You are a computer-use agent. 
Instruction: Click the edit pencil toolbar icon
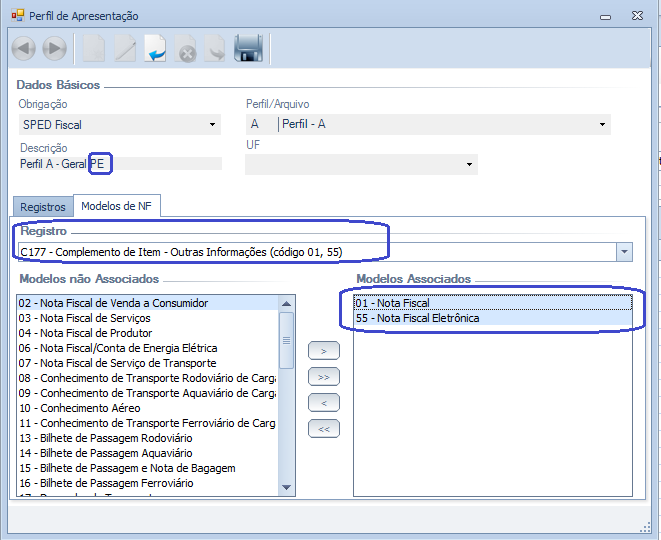(x=124, y=48)
